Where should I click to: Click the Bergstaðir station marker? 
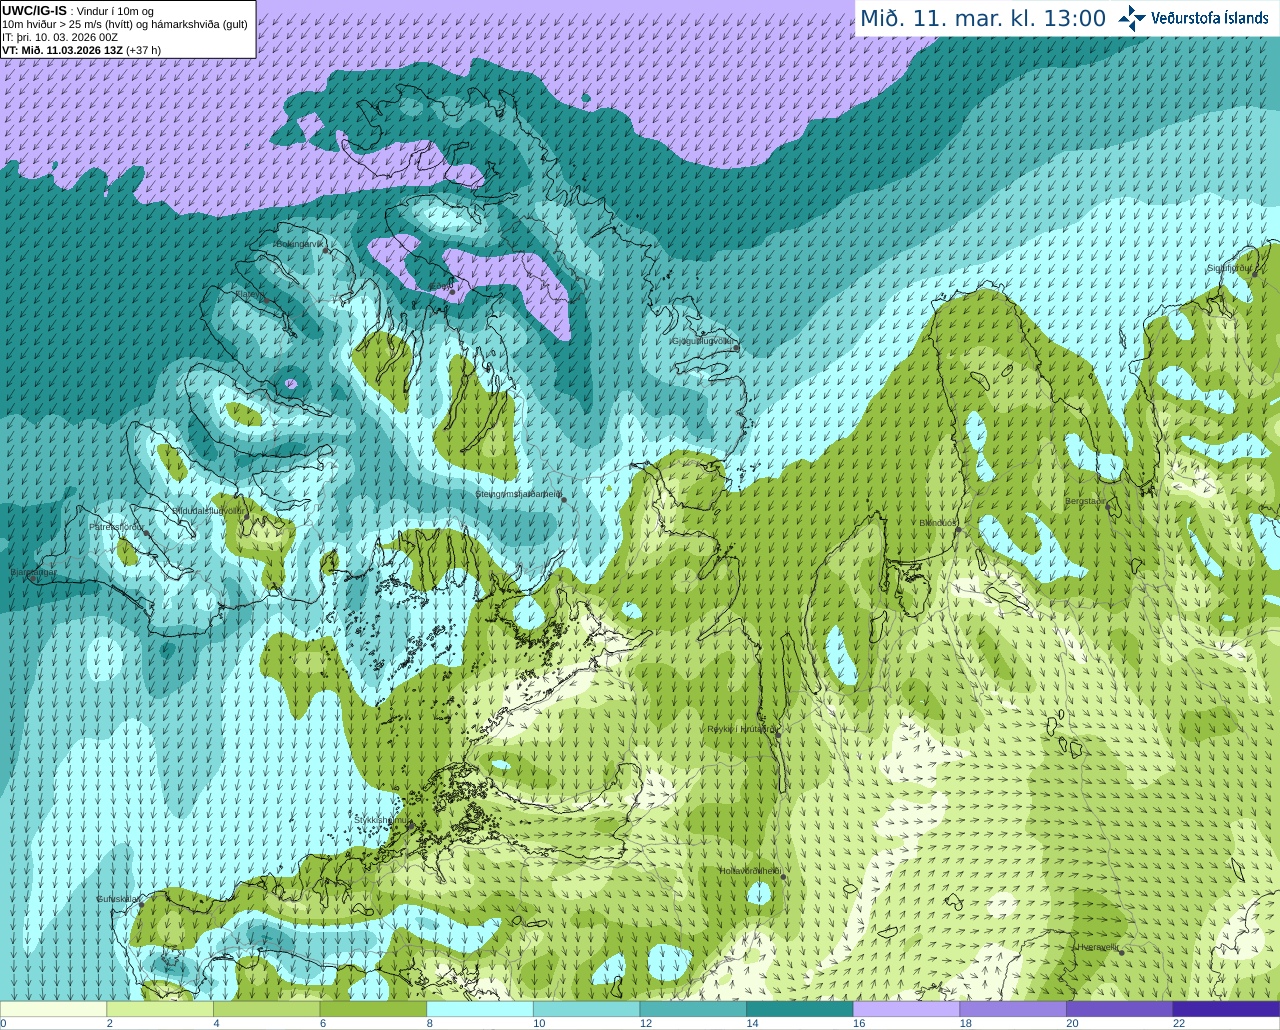[1109, 507]
